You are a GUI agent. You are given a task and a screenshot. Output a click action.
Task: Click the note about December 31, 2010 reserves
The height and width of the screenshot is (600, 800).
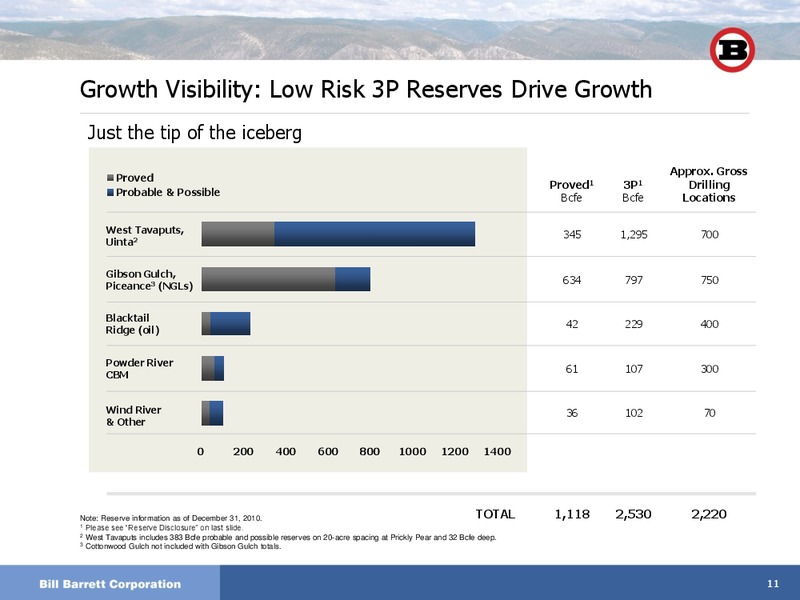[171, 518]
